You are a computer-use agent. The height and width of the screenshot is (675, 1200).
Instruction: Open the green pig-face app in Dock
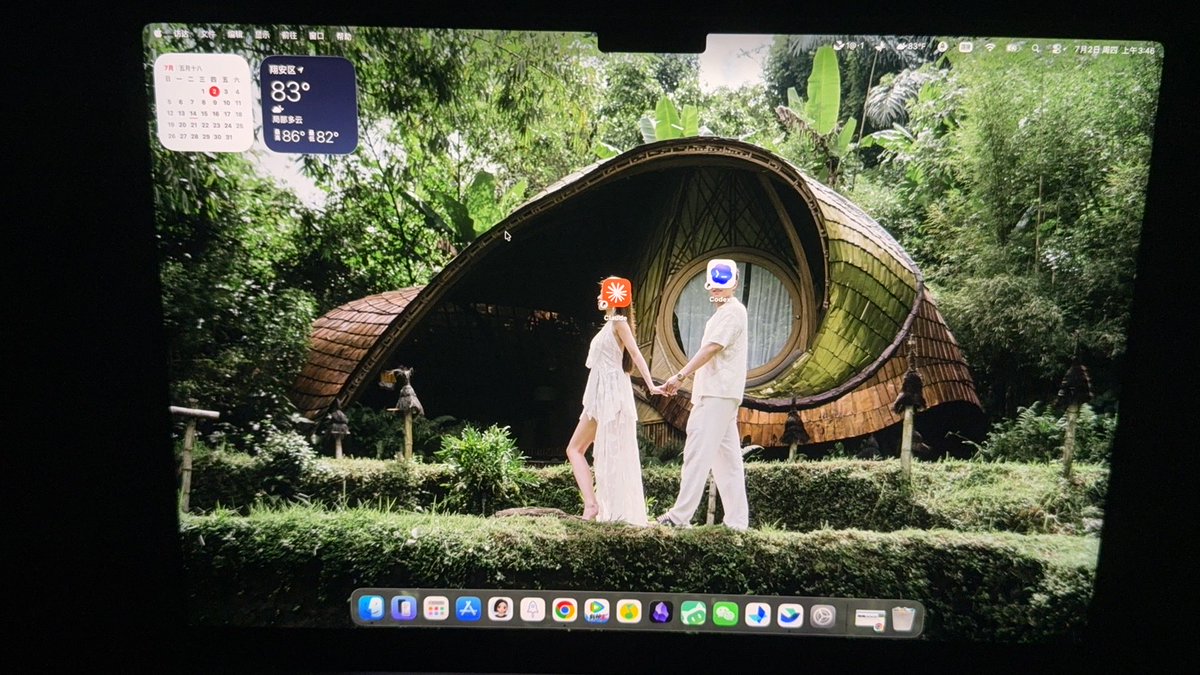point(693,613)
